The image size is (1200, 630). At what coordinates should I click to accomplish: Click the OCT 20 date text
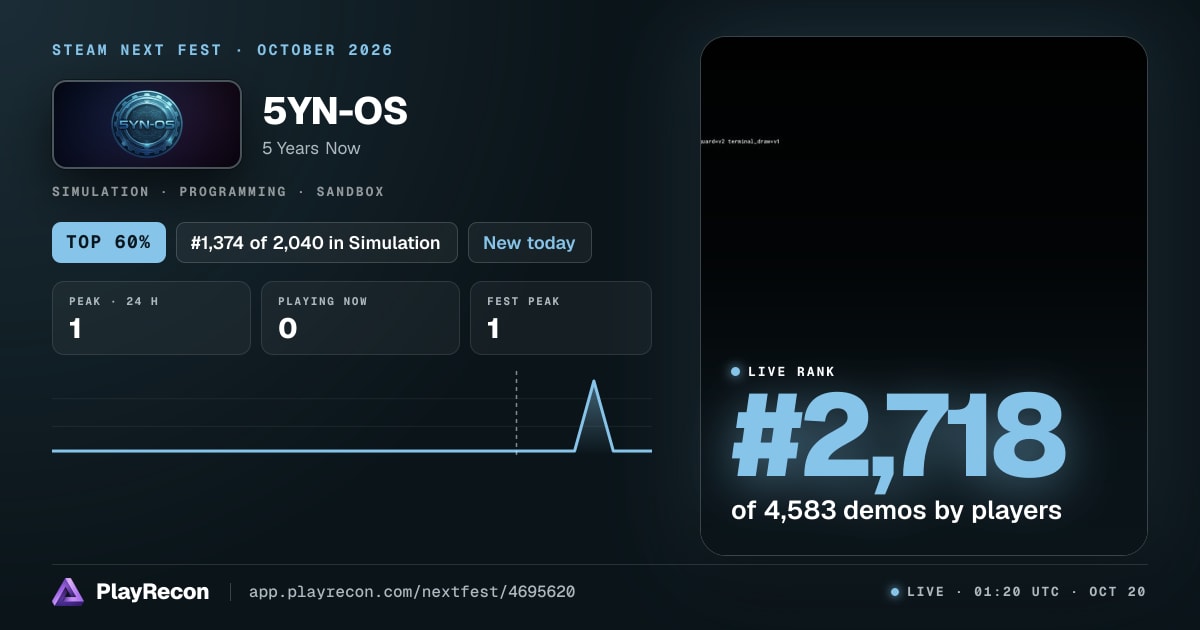pyautogui.click(x=1118, y=592)
